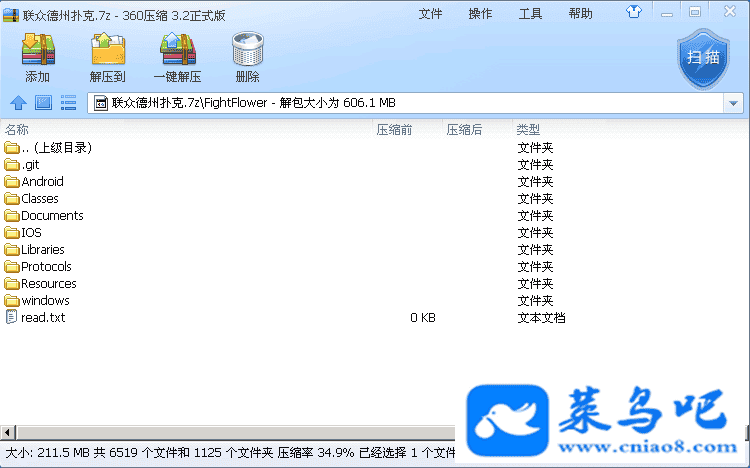Viewport: 750px width, 468px height.
Task: Click the horizontal scrollbar track
Action: (236, 433)
